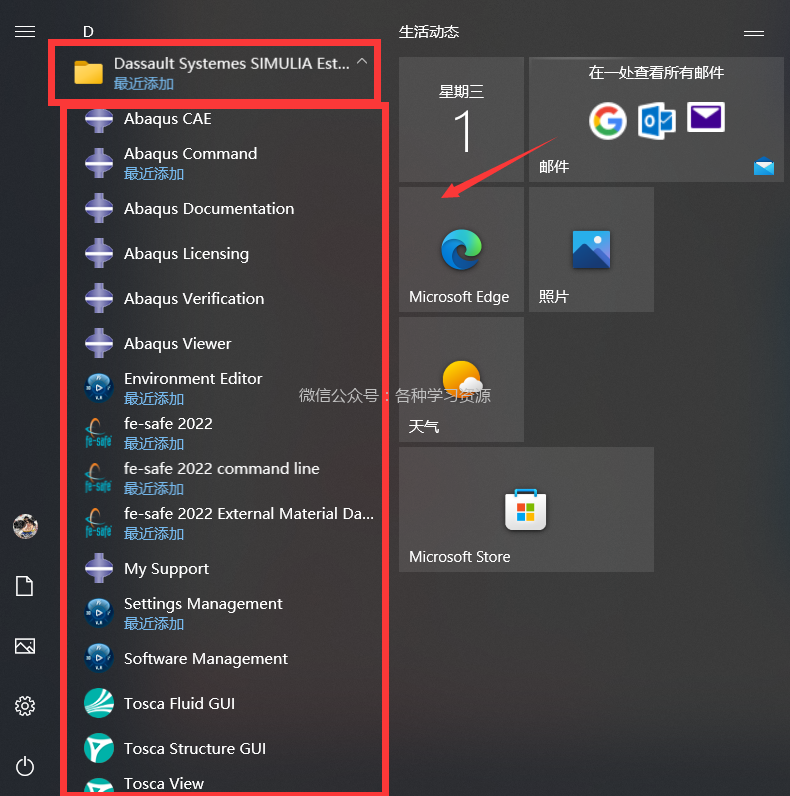Select the Abaqus Viewer label
Screen dimensions: 790x796
point(178,344)
